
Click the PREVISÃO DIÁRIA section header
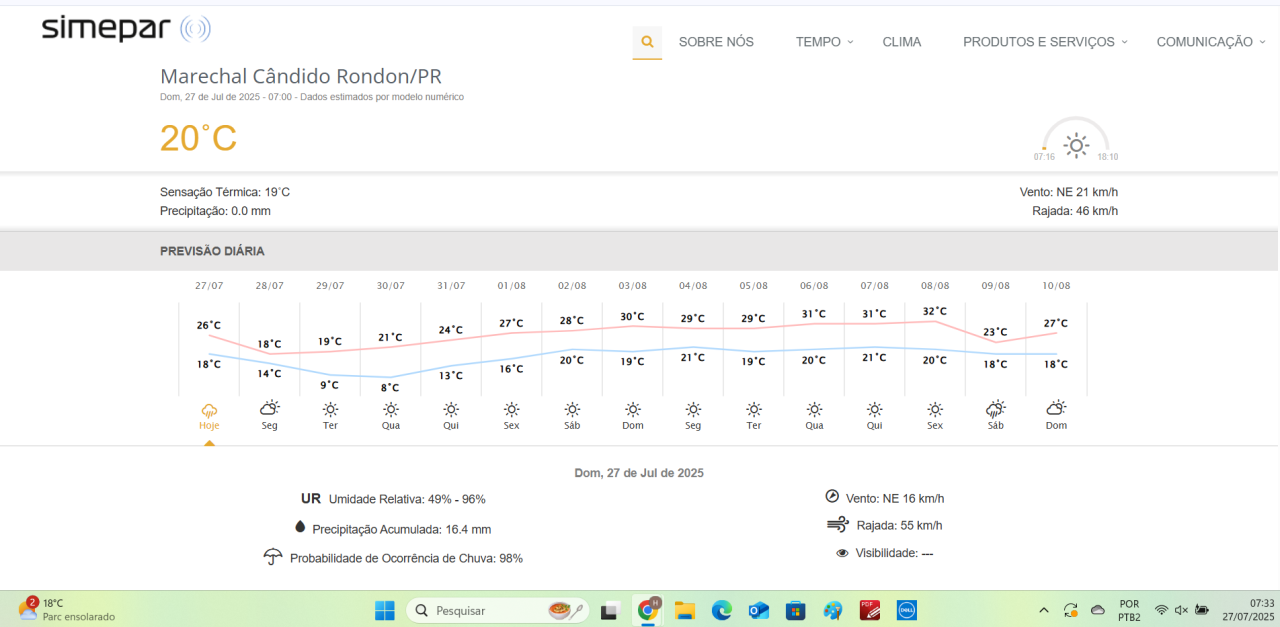tap(212, 251)
